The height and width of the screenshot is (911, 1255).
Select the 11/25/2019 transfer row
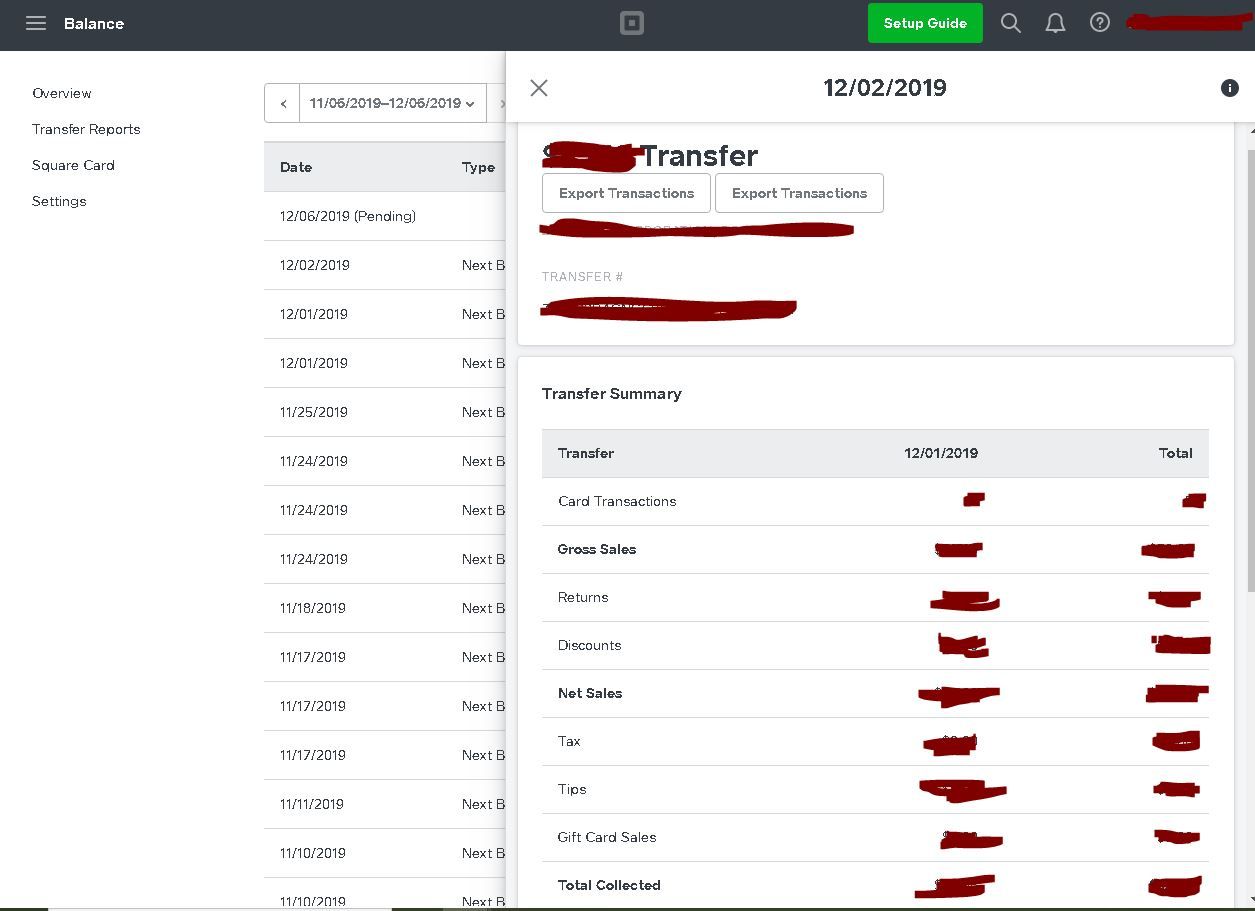point(385,412)
